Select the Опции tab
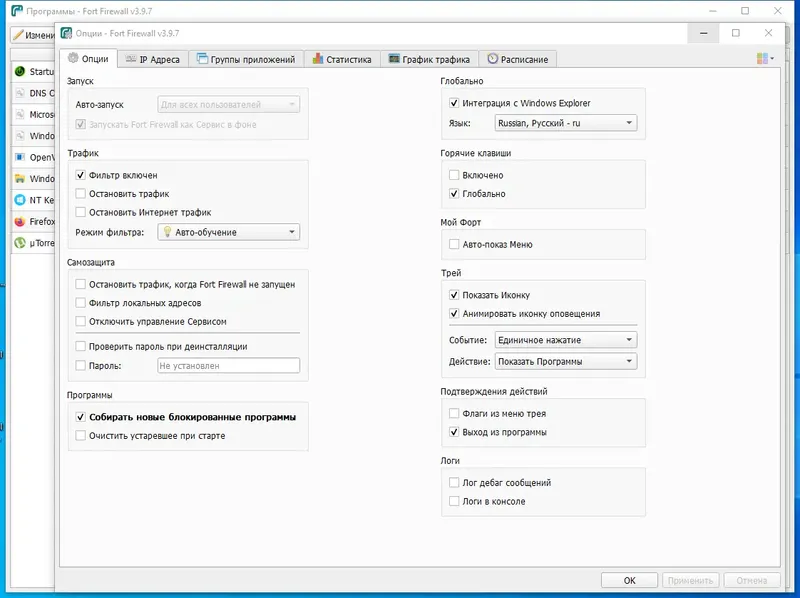The width and height of the screenshot is (800, 598). [x=88, y=58]
